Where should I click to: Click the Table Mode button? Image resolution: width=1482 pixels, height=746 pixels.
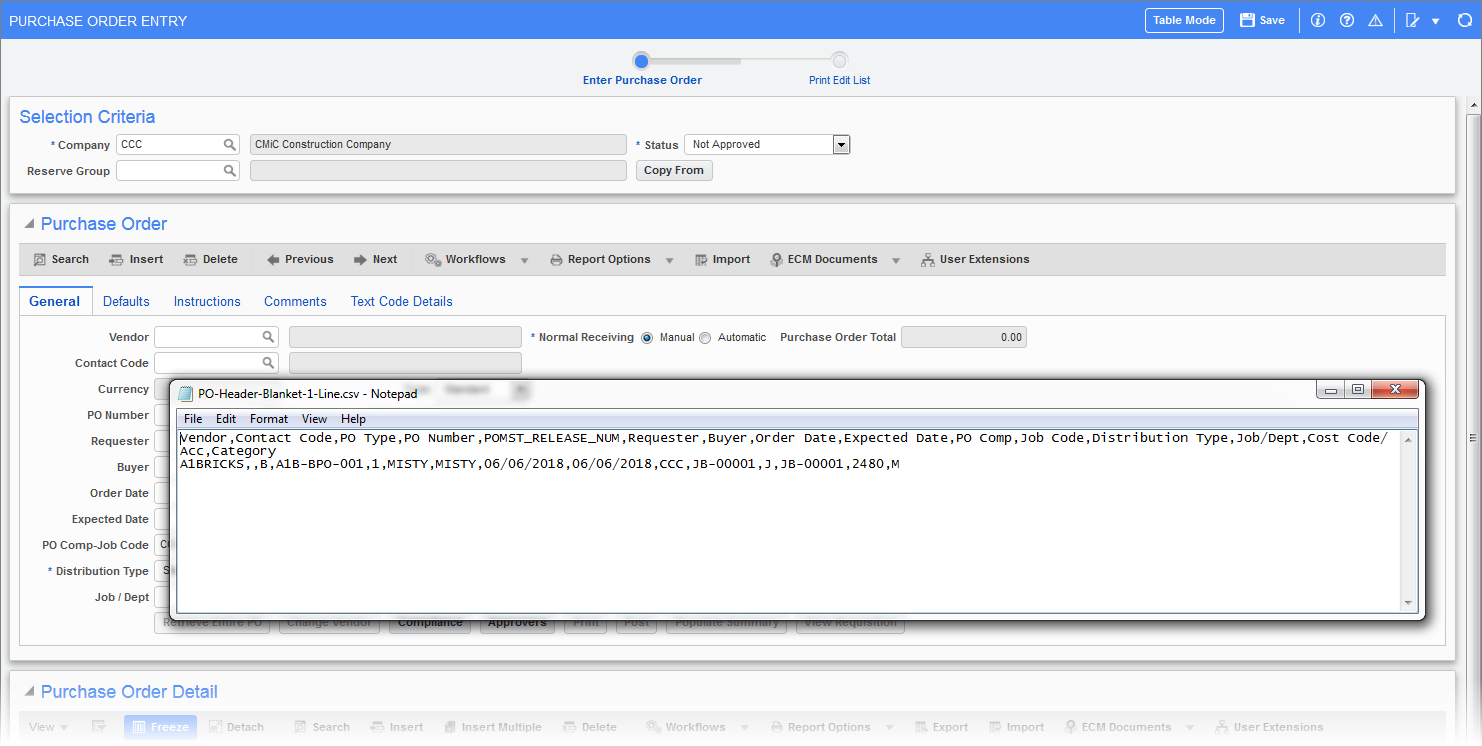coord(1184,20)
